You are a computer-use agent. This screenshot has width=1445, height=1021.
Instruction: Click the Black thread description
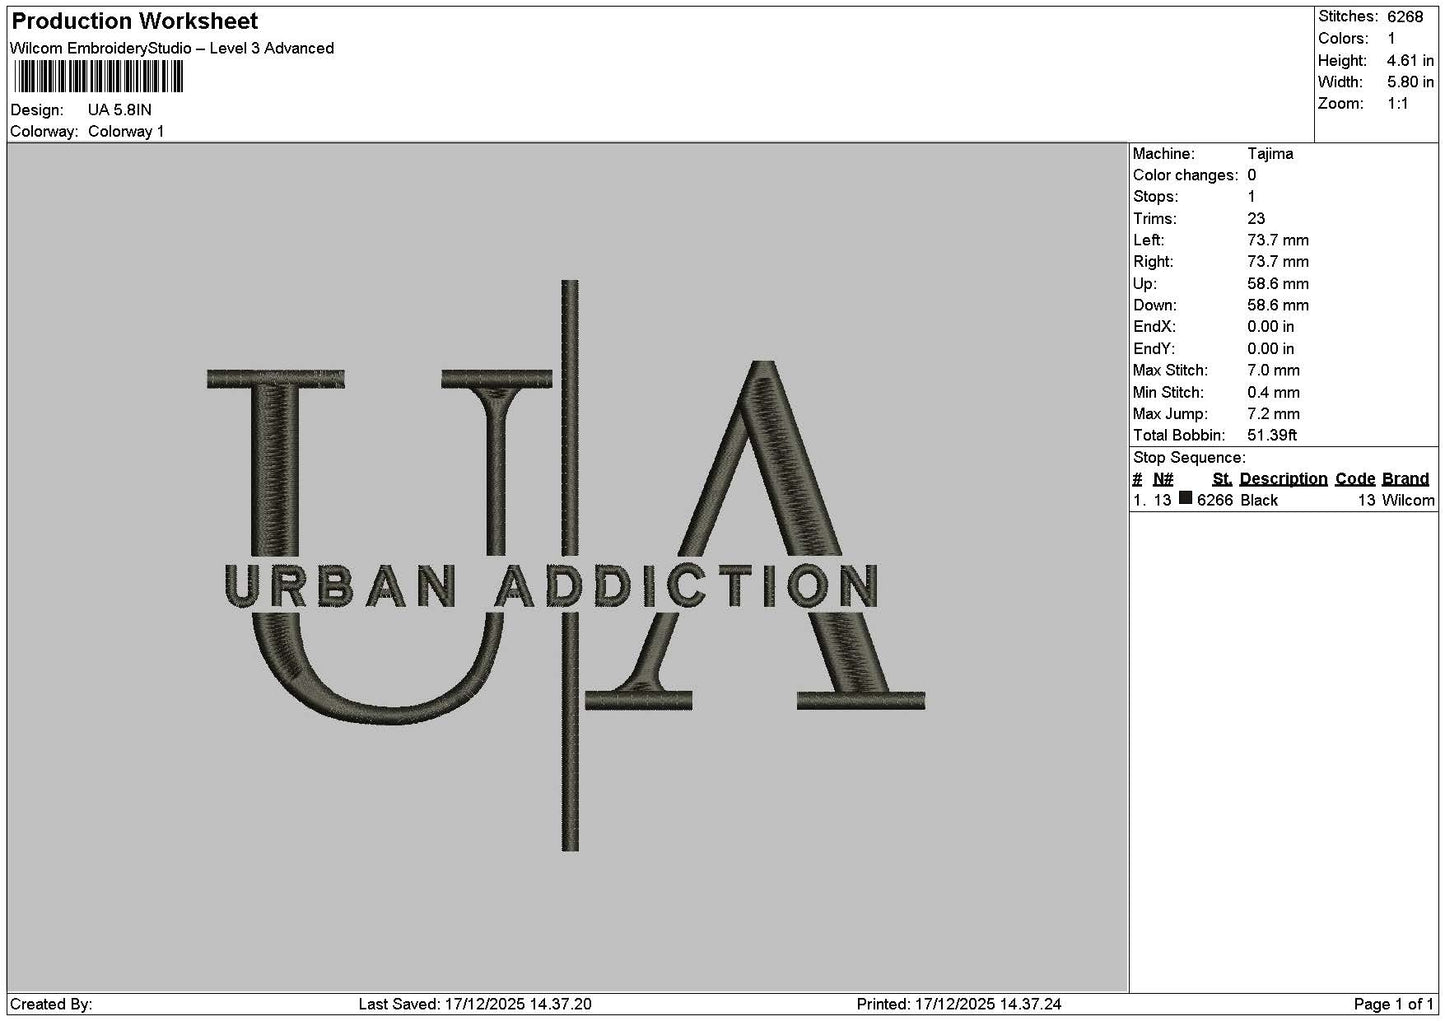coord(1259,501)
